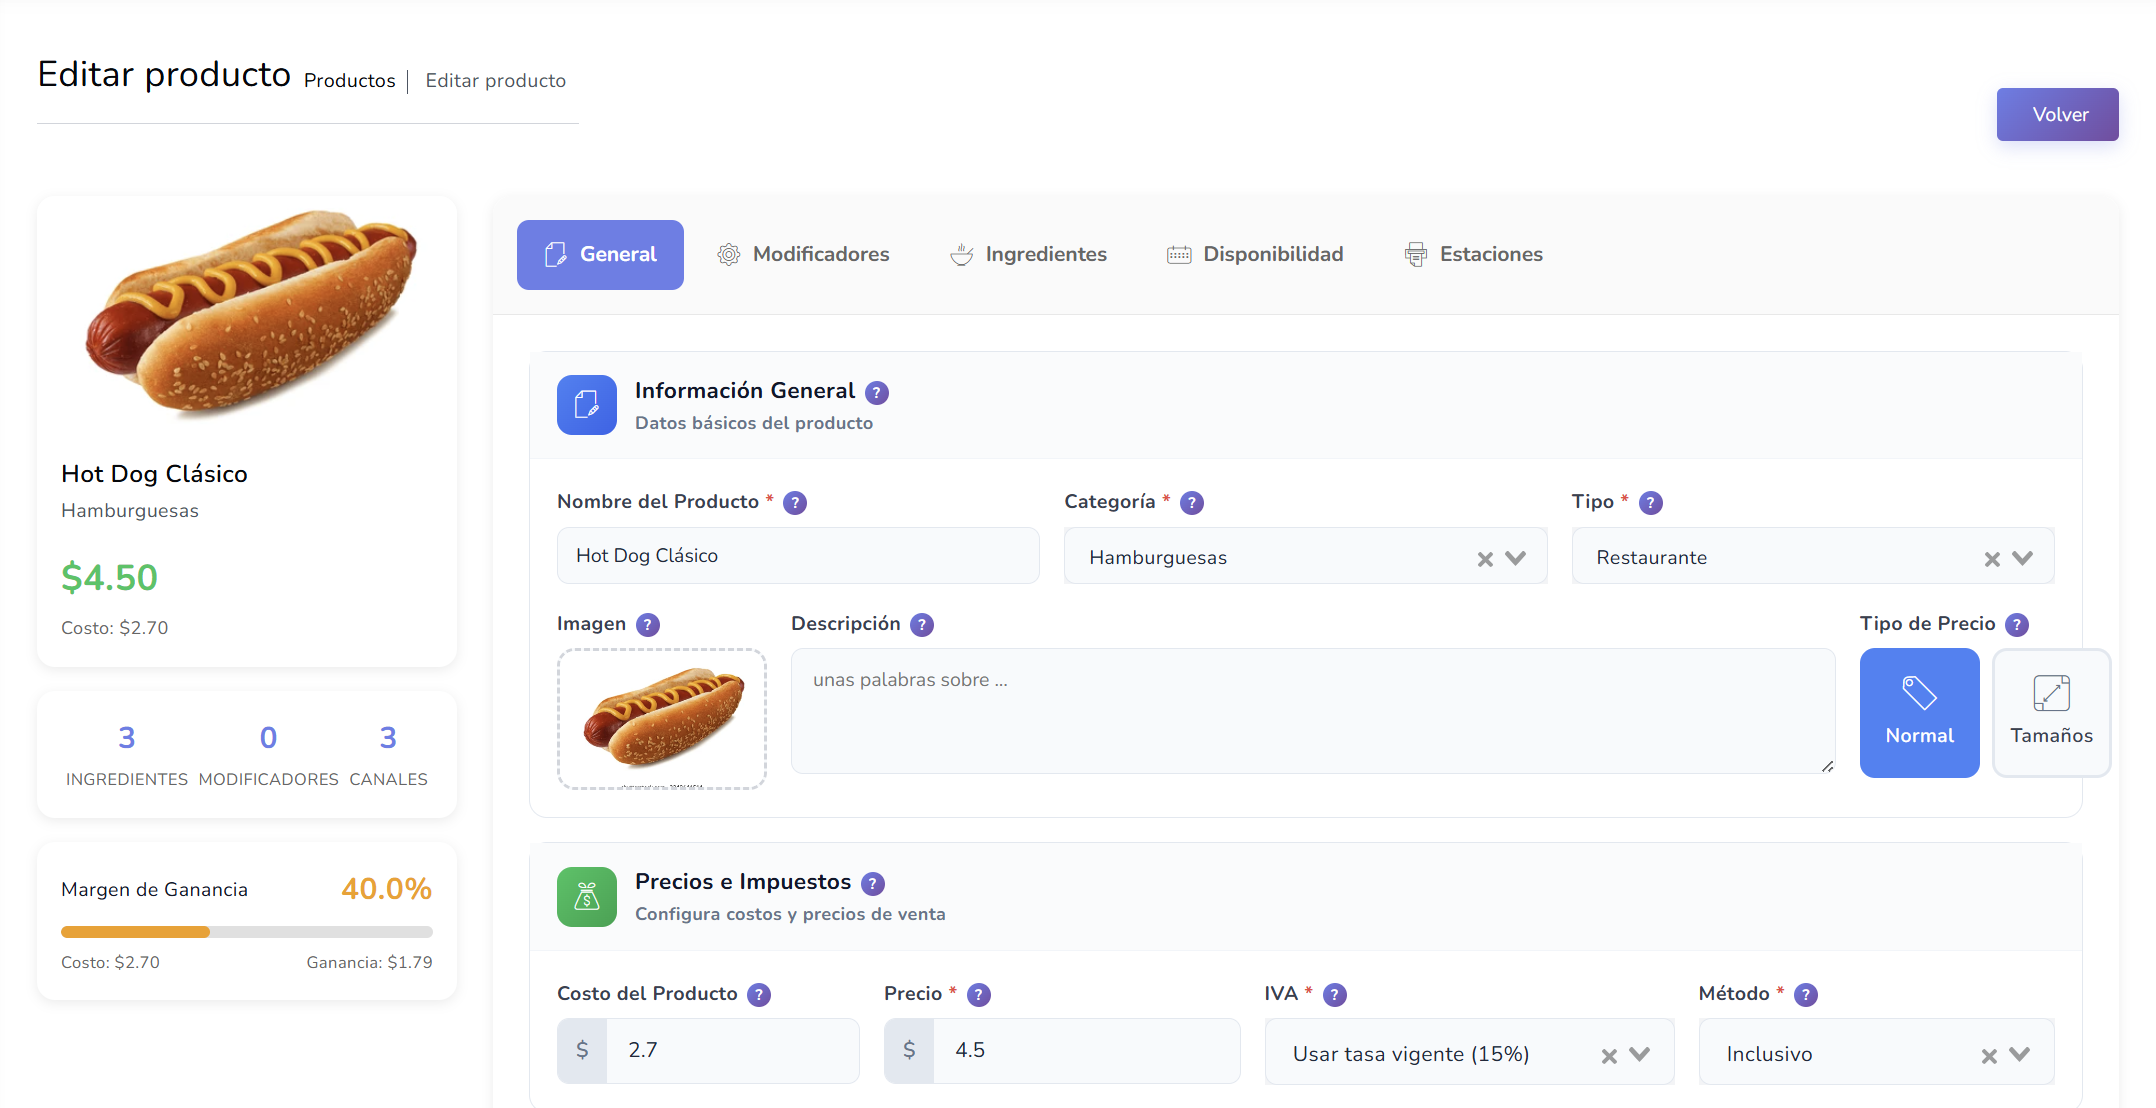This screenshot has height=1108, width=2156.
Task: Open Disponibilidad calendar icon
Action: coord(1179,254)
